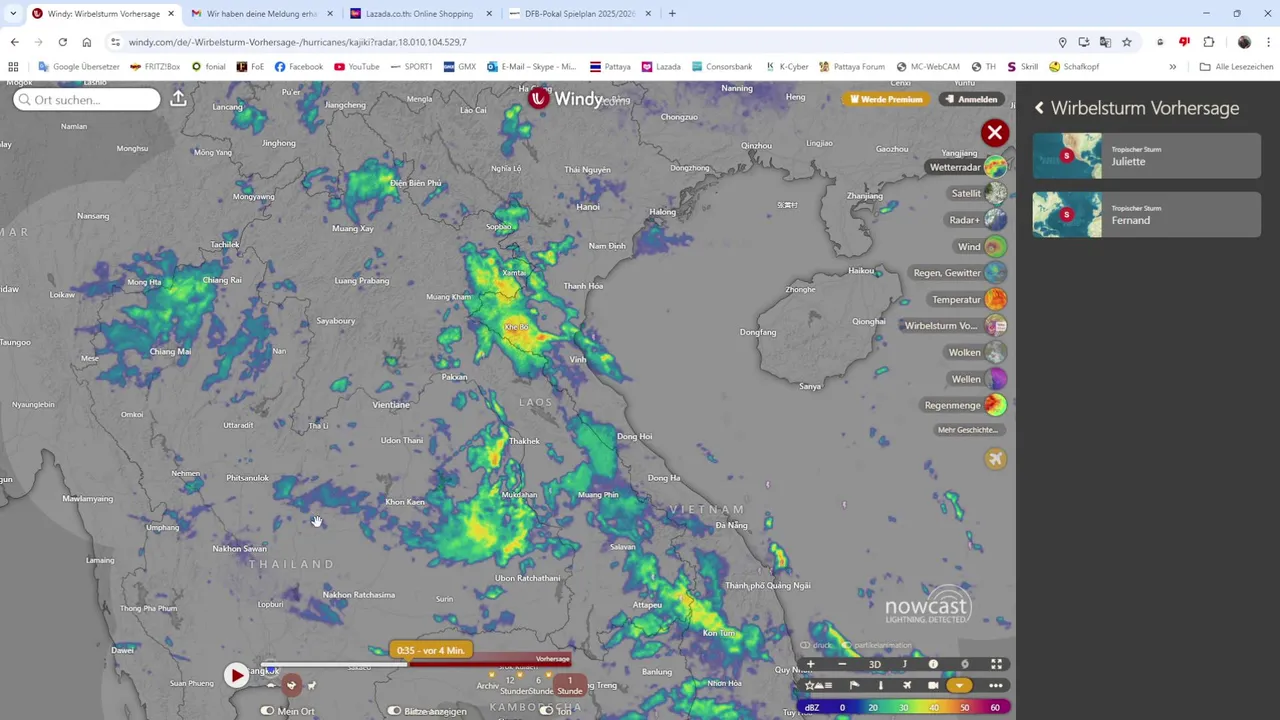
Task: Select the 6 Stunden range option
Action: 538,686
